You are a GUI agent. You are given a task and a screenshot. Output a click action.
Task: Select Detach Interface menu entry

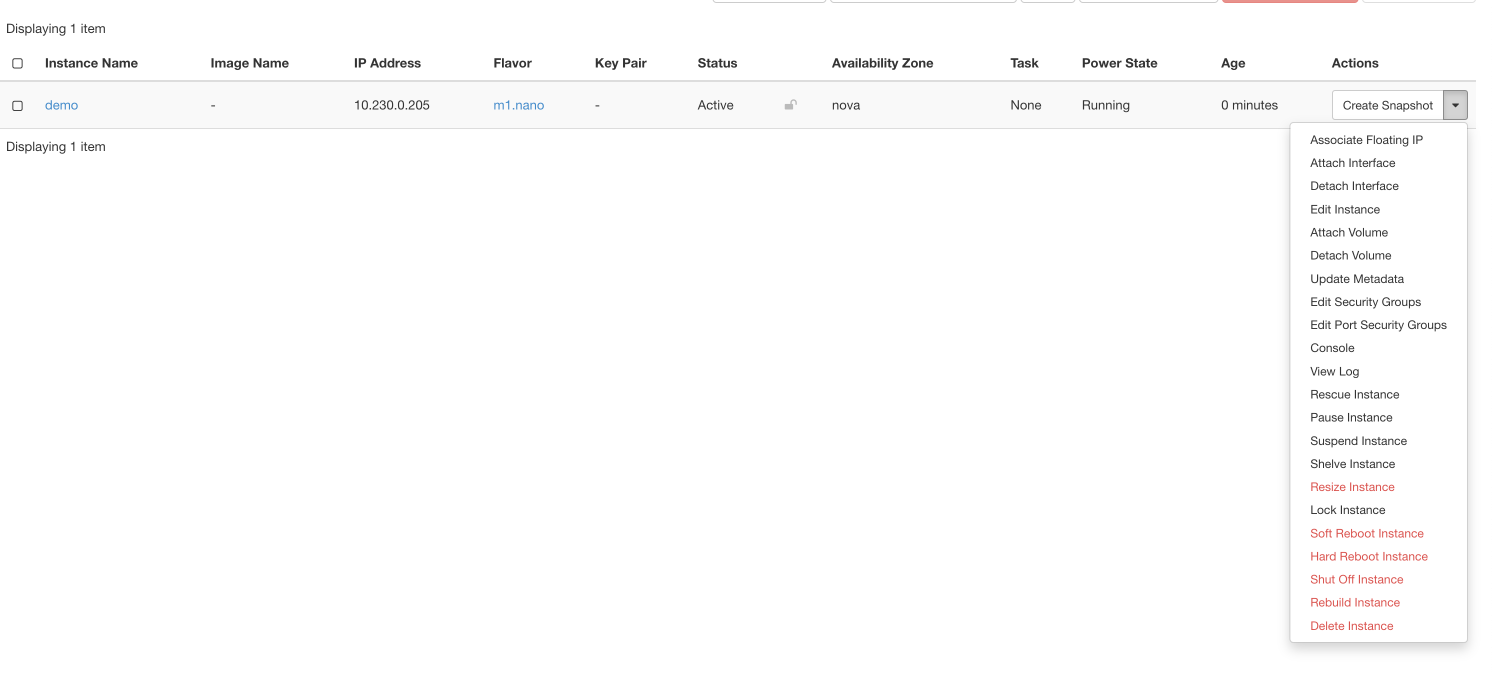point(1354,186)
